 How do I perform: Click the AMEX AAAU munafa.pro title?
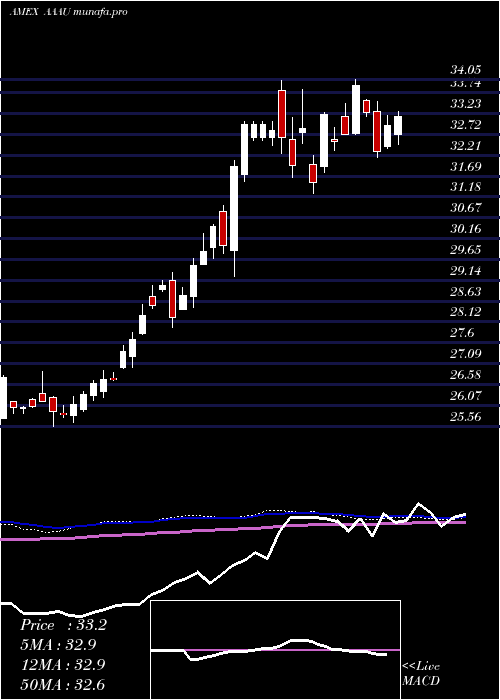pyautogui.click(x=68, y=12)
